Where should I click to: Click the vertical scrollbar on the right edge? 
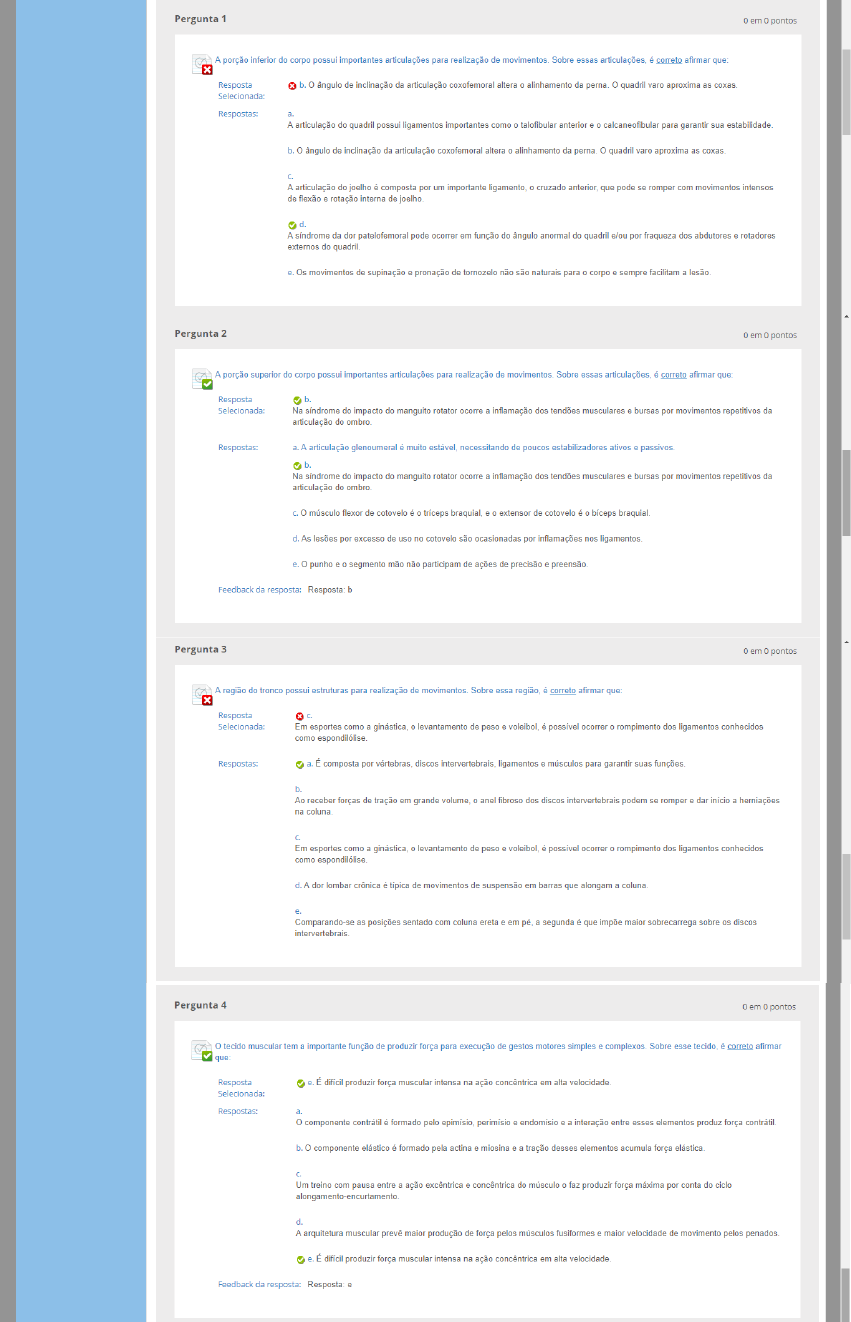(x=845, y=500)
